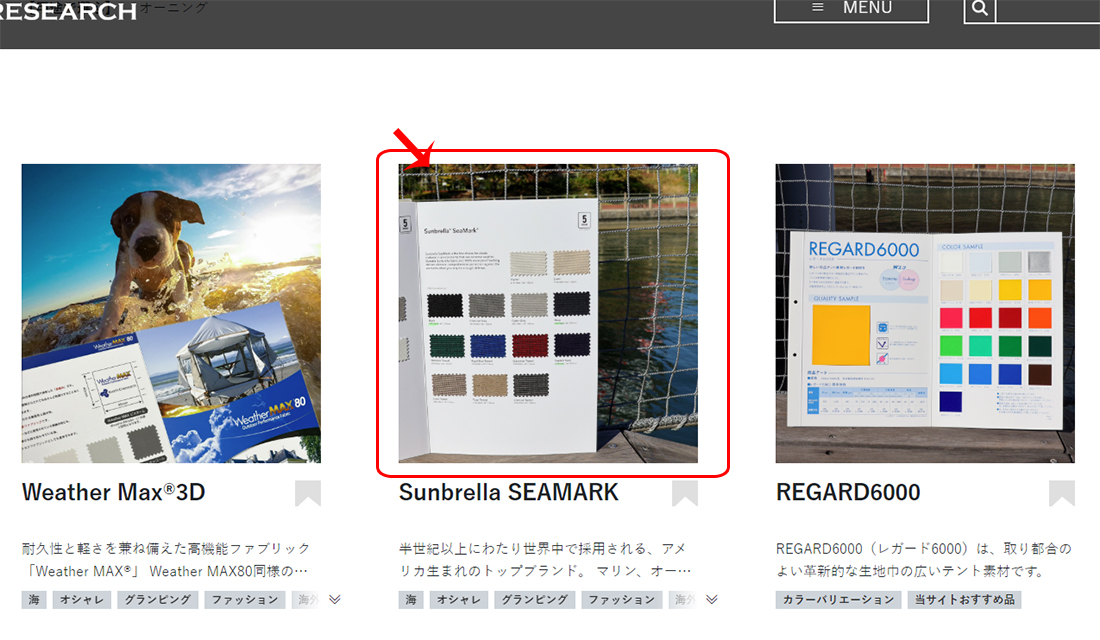
Task: Click the Weather Max 3D description text
Action: (166, 559)
